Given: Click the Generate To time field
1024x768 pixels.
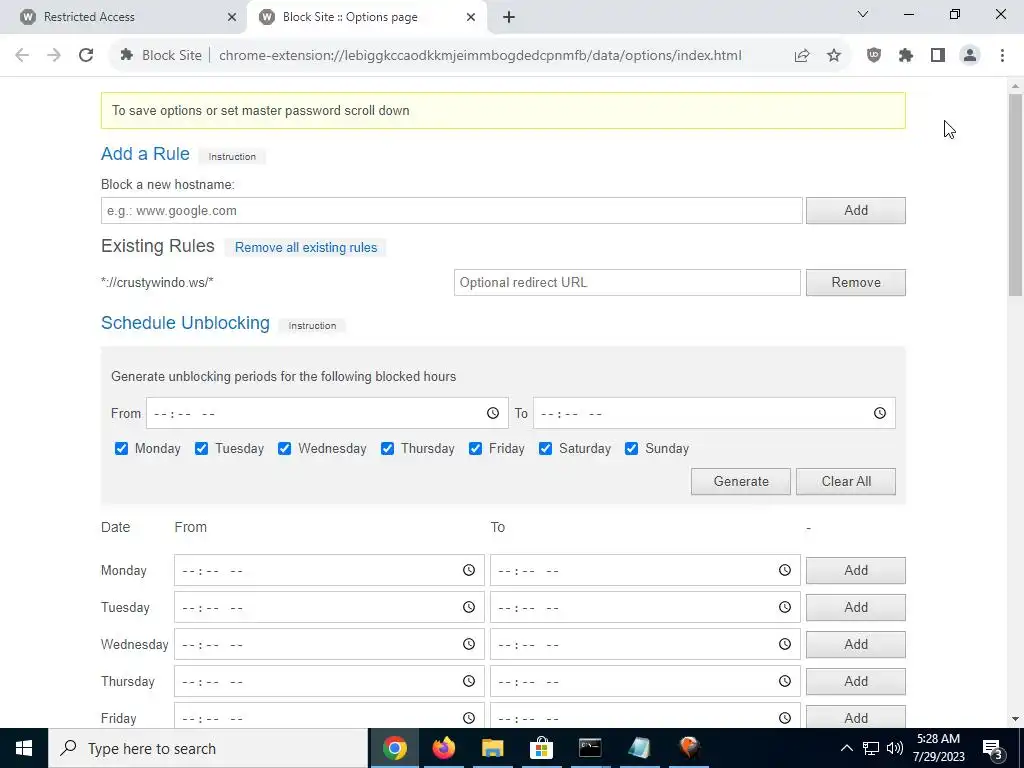Looking at the screenshot, I should coord(714,413).
